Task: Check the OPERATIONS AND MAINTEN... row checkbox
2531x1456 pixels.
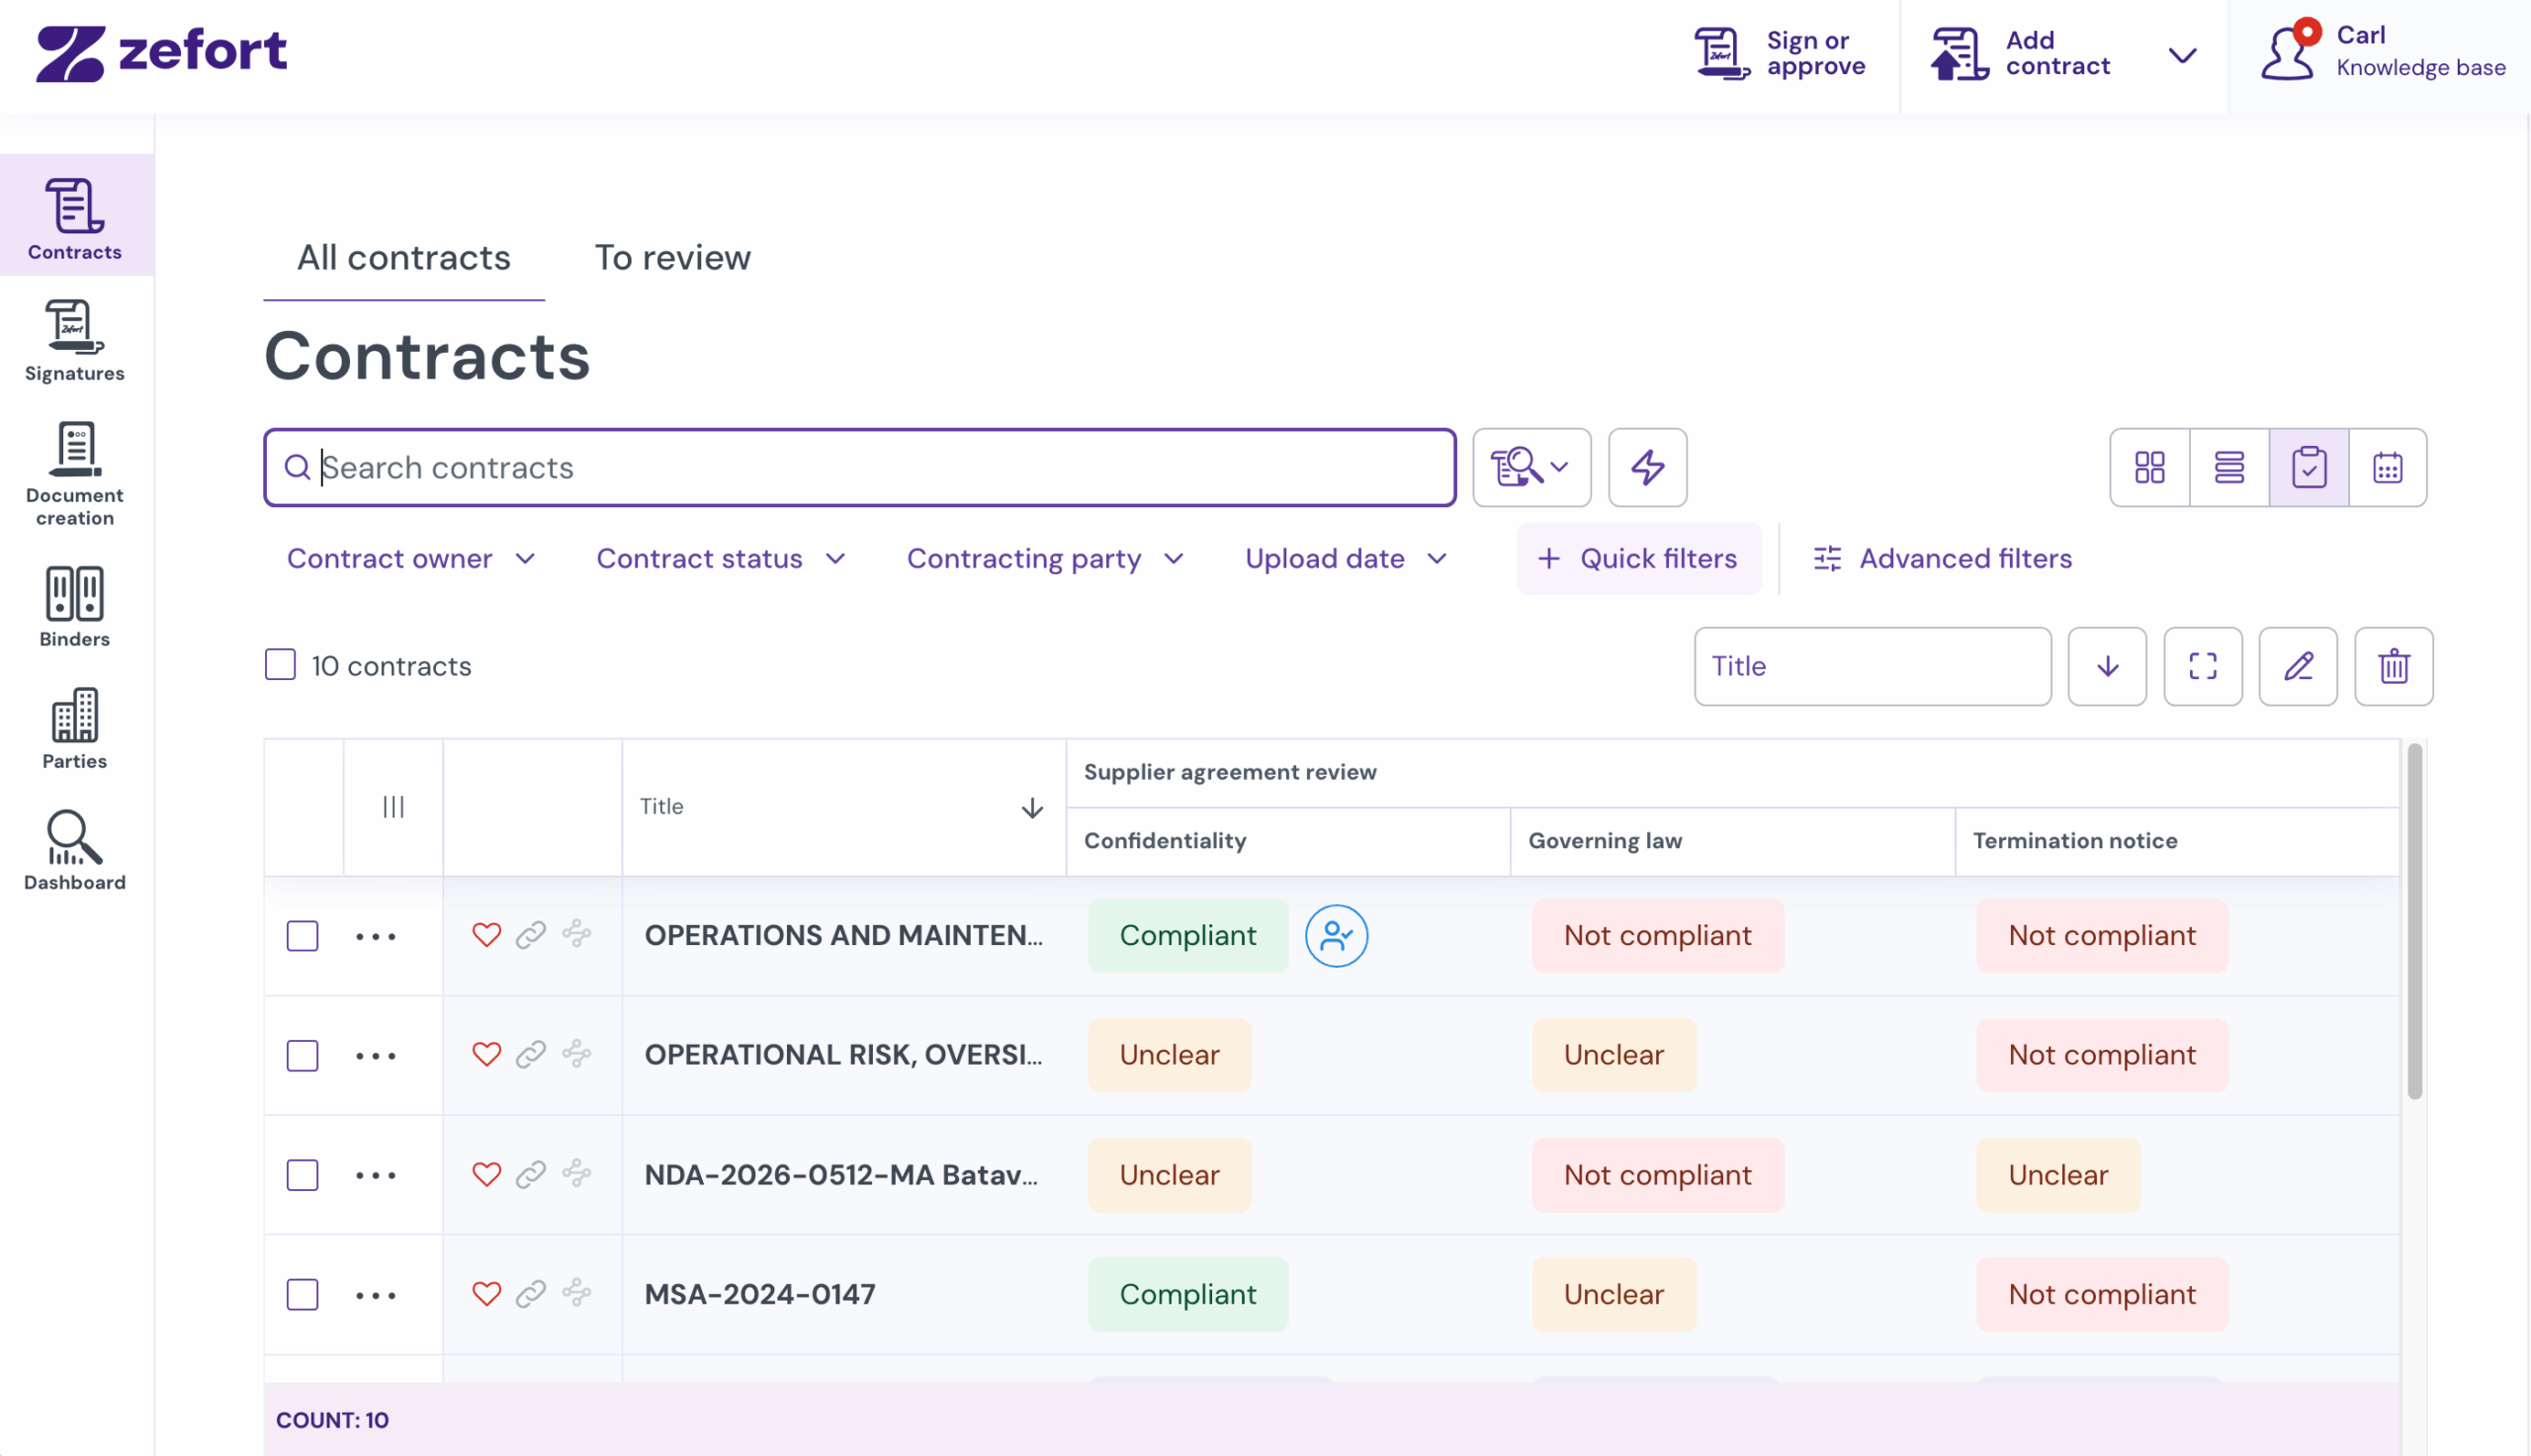Action: coord(302,936)
